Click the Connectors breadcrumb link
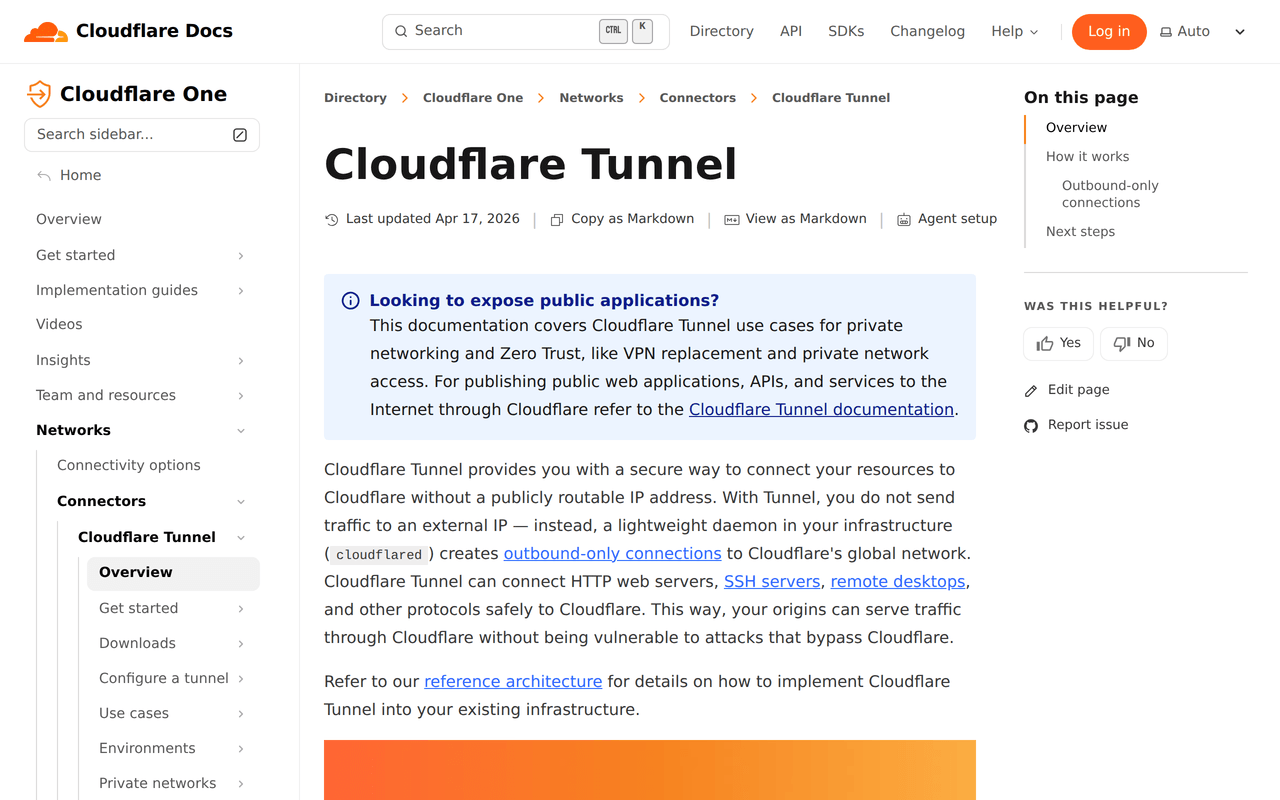Viewport: 1280px width, 800px height. pos(697,98)
